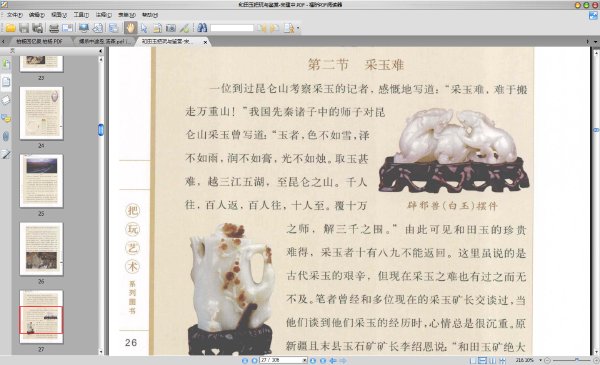Switch to continuous page view mode
The image size is (600, 365).
(x=483, y=360)
